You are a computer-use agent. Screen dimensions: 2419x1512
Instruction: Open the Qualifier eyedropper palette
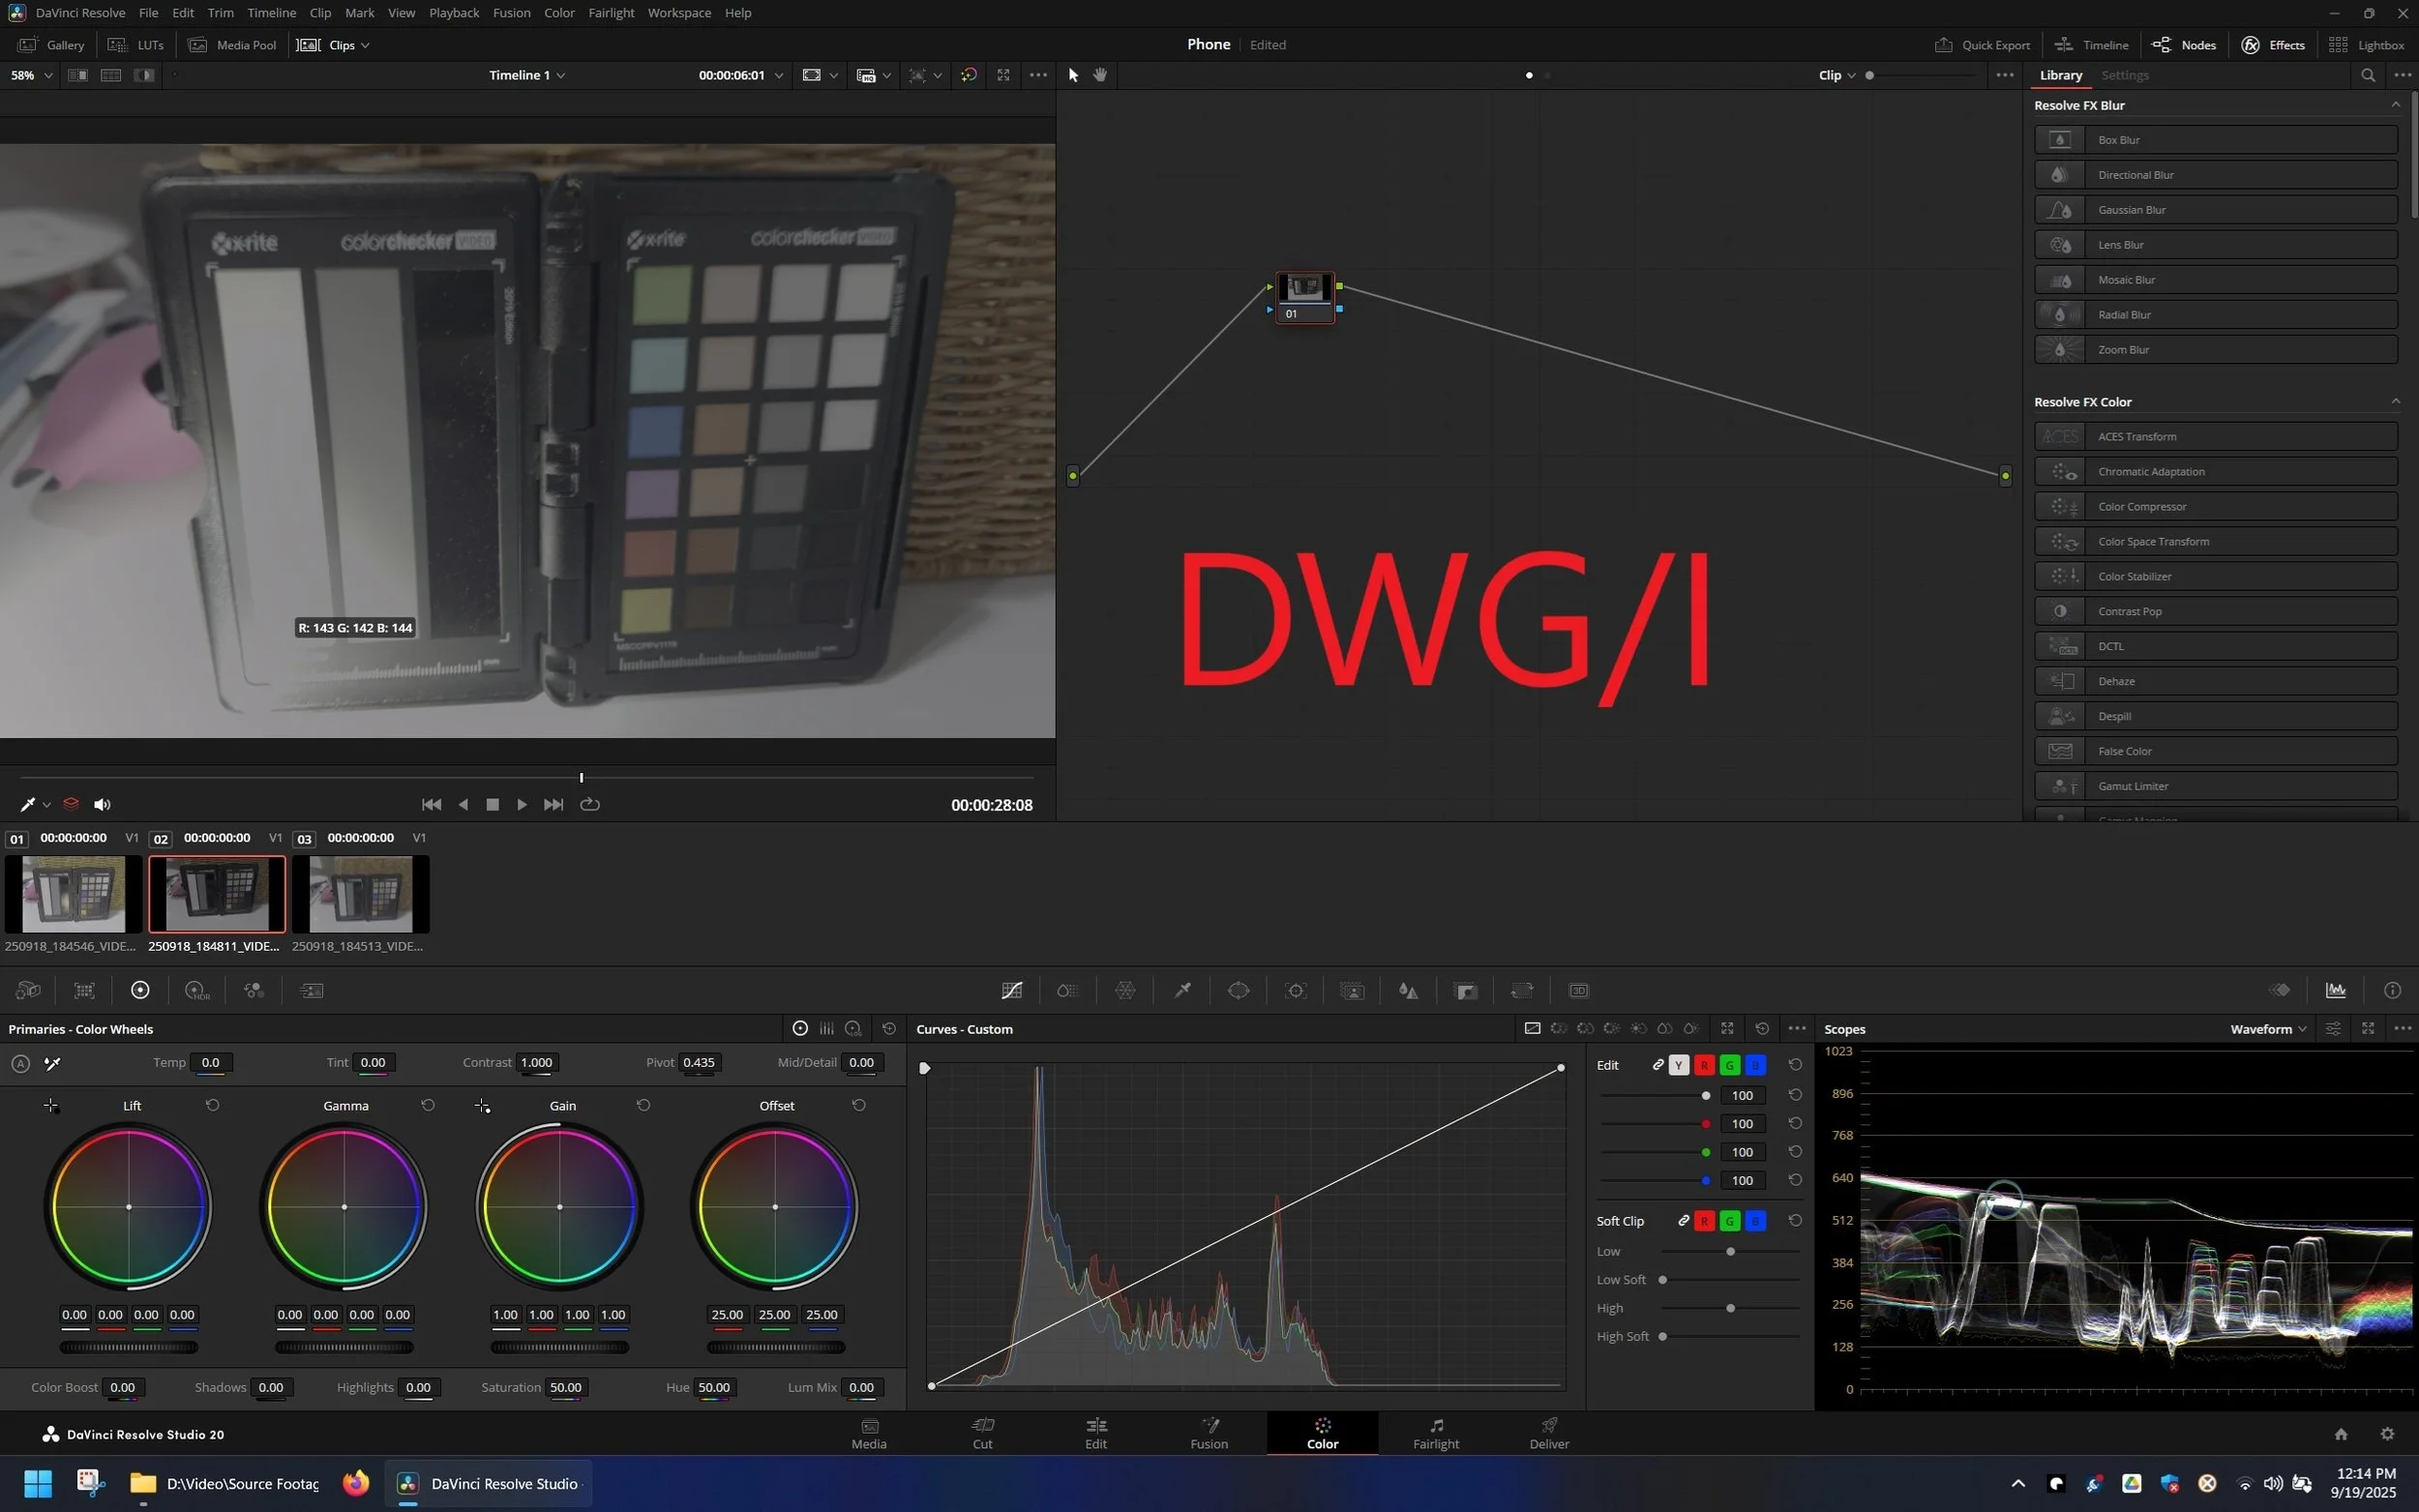1182,990
